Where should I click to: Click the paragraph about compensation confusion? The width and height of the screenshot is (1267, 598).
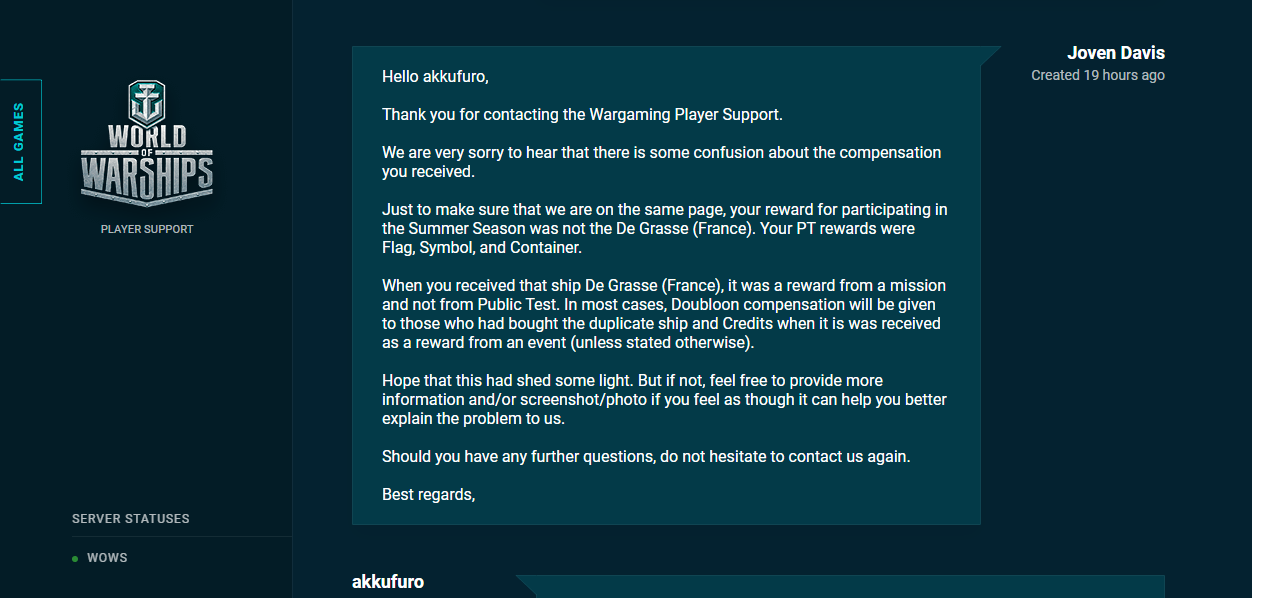point(662,162)
